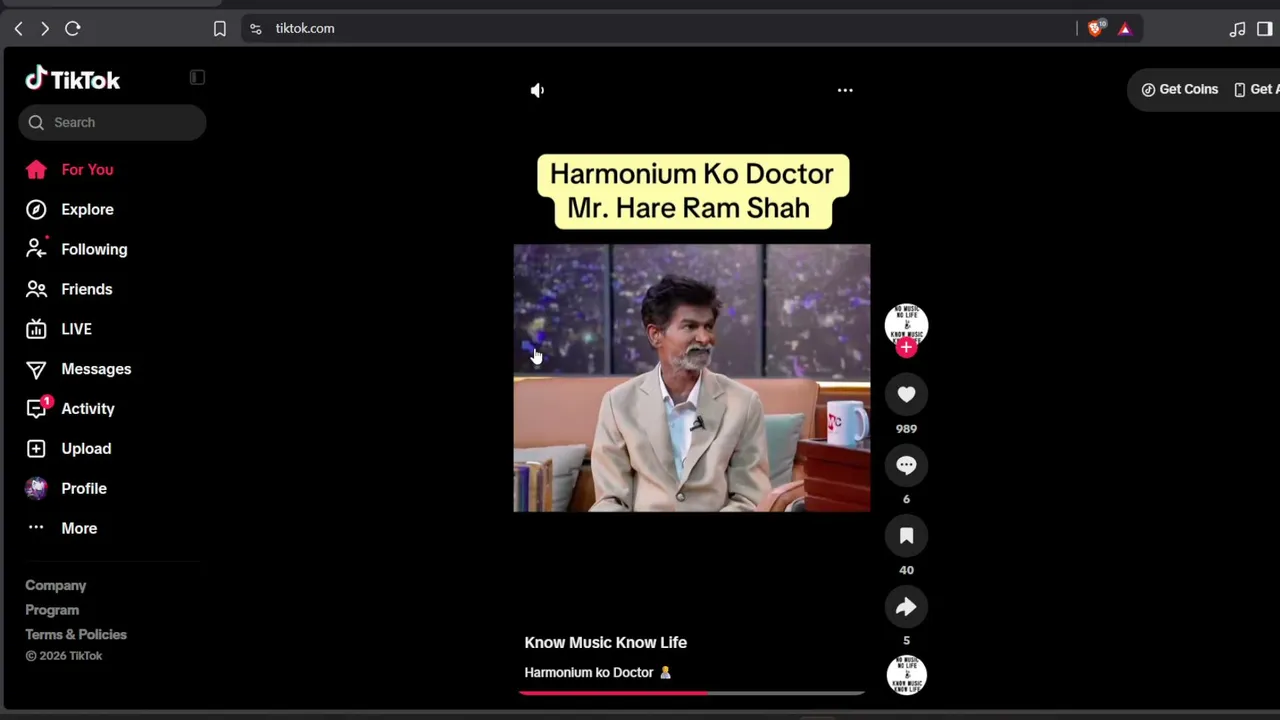Viewport: 1280px width, 720px height.
Task: Click the Upload plus icon
Action: (x=36, y=448)
